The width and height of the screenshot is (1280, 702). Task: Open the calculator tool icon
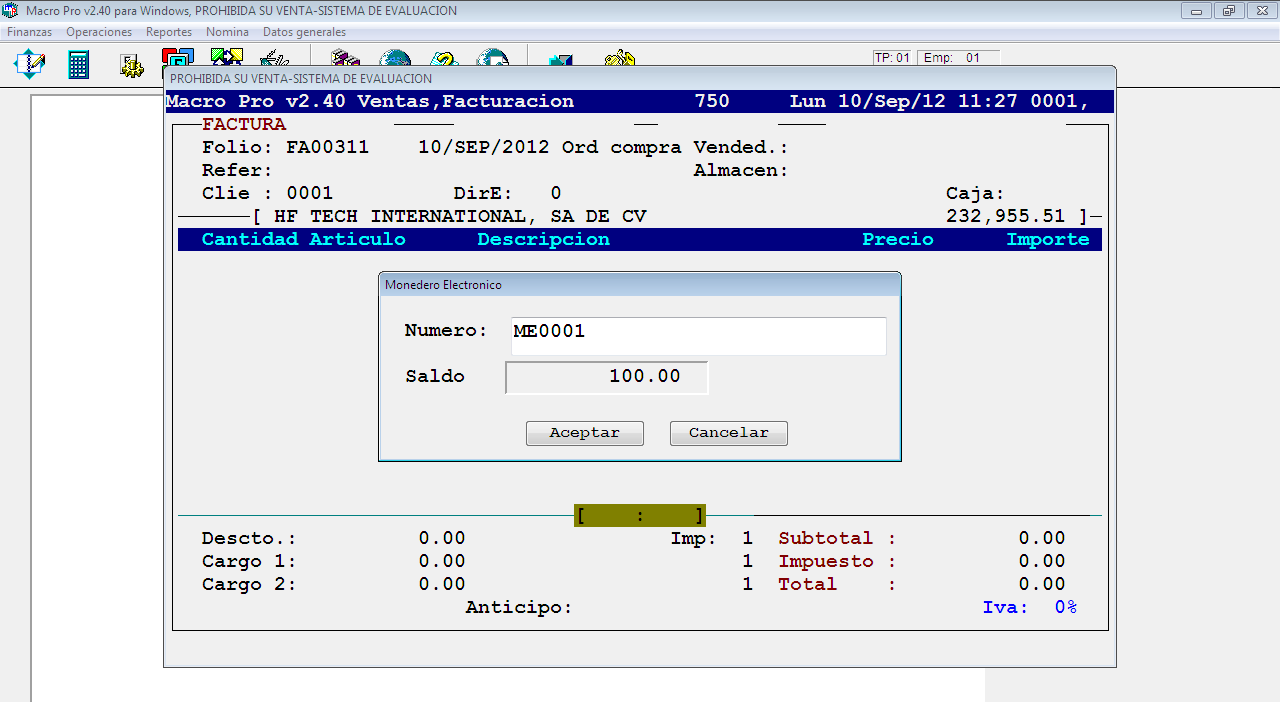[78, 65]
